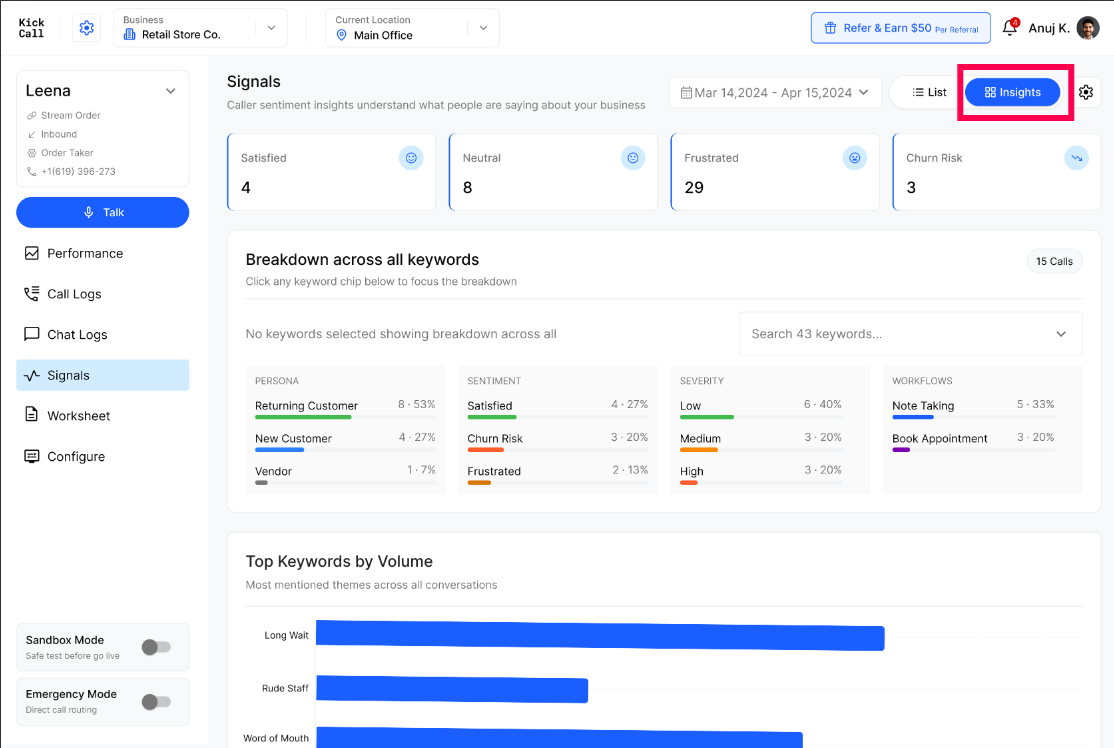Click Refer & Earn $50 button
This screenshot has width=1114, height=748.
(901, 28)
